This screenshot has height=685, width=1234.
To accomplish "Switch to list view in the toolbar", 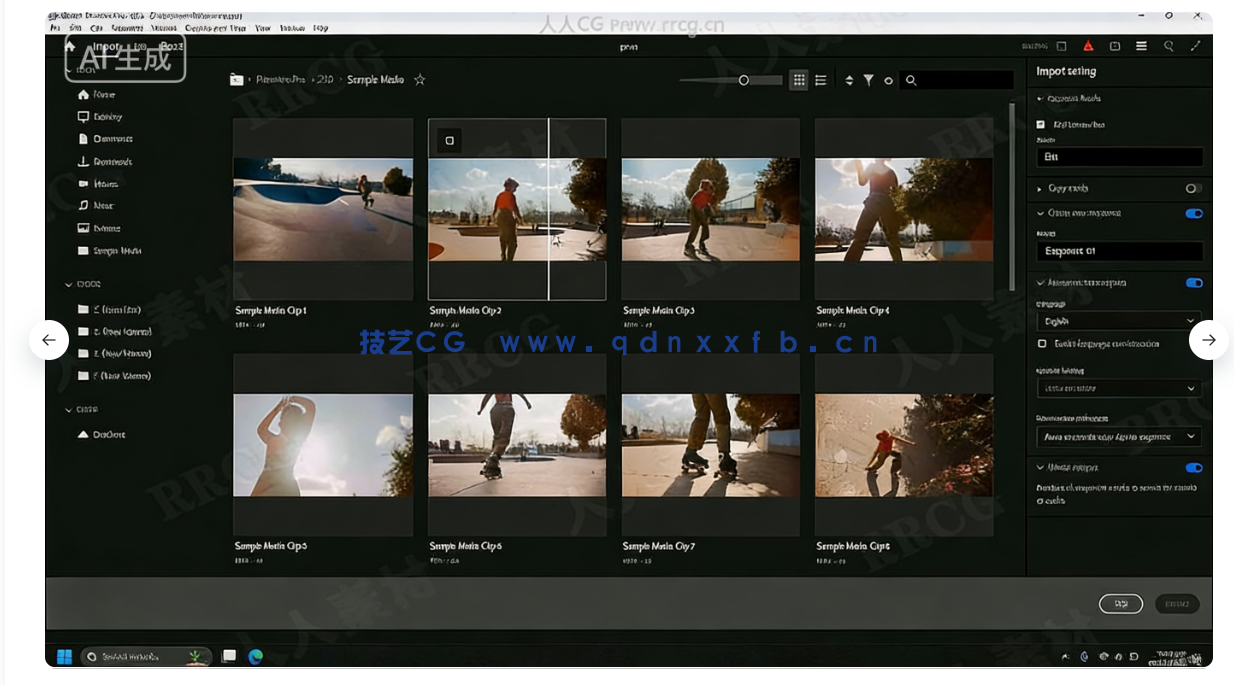I will (x=821, y=80).
